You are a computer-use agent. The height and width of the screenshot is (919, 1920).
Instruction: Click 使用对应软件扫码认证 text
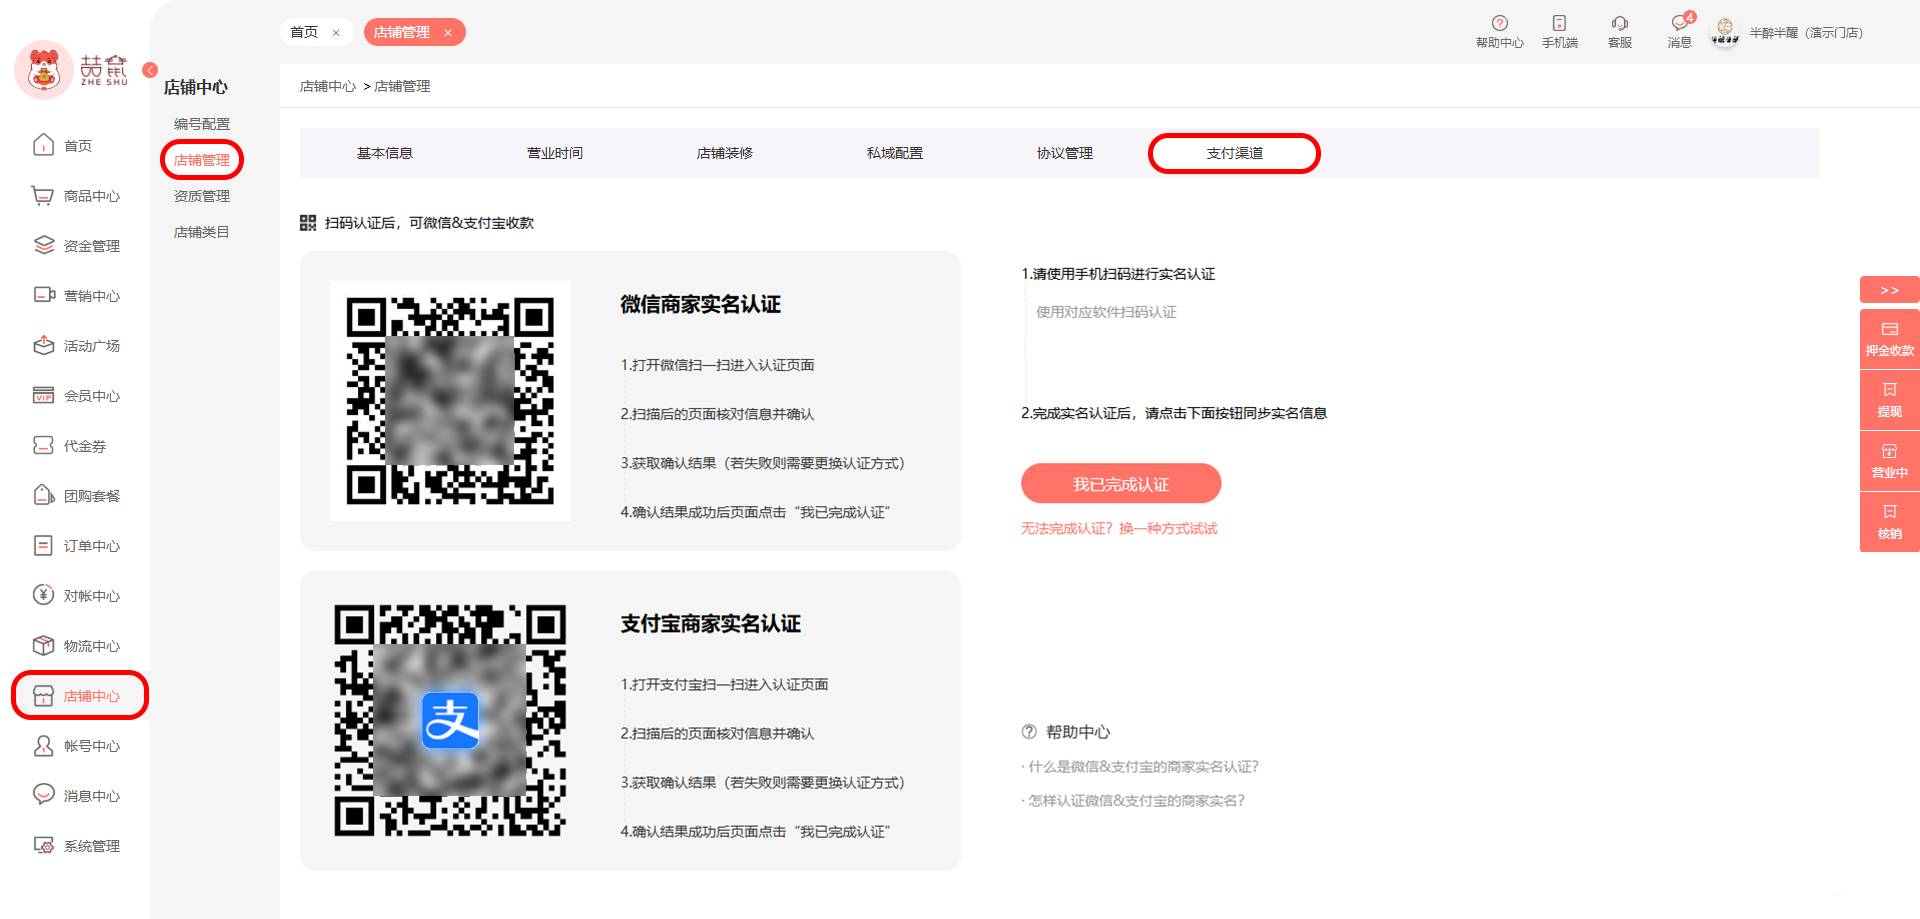[x=1106, y=312]
